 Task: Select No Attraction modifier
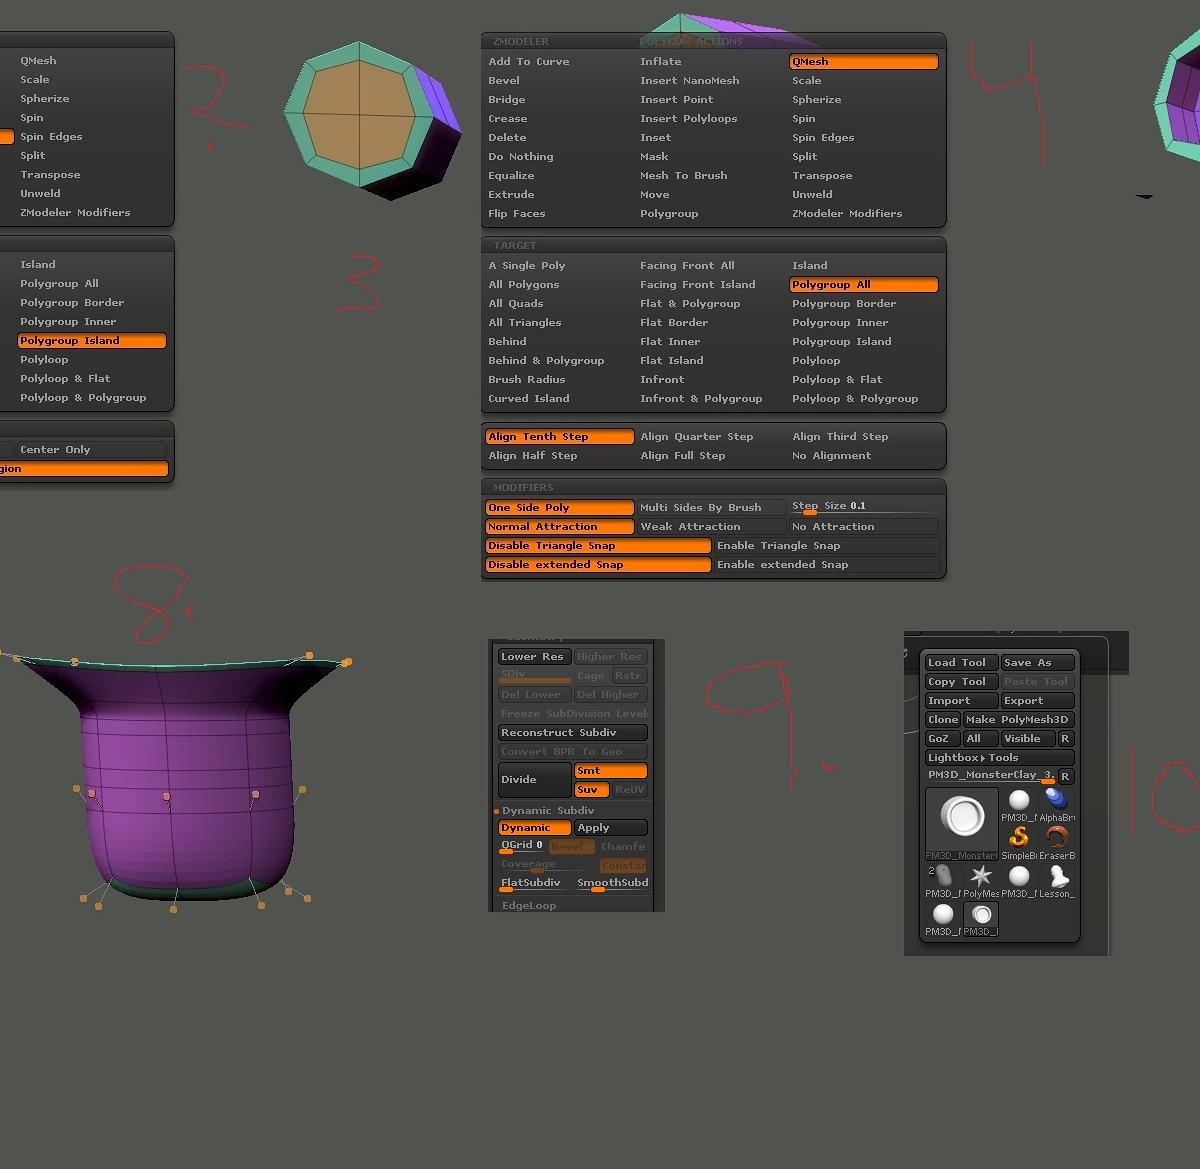(864, 527)
